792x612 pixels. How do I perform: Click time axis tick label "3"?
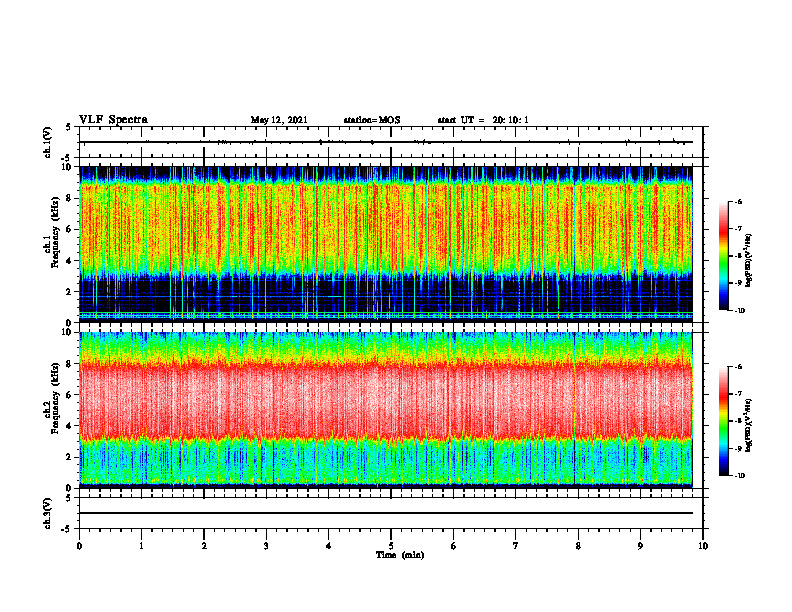point(266,546)
